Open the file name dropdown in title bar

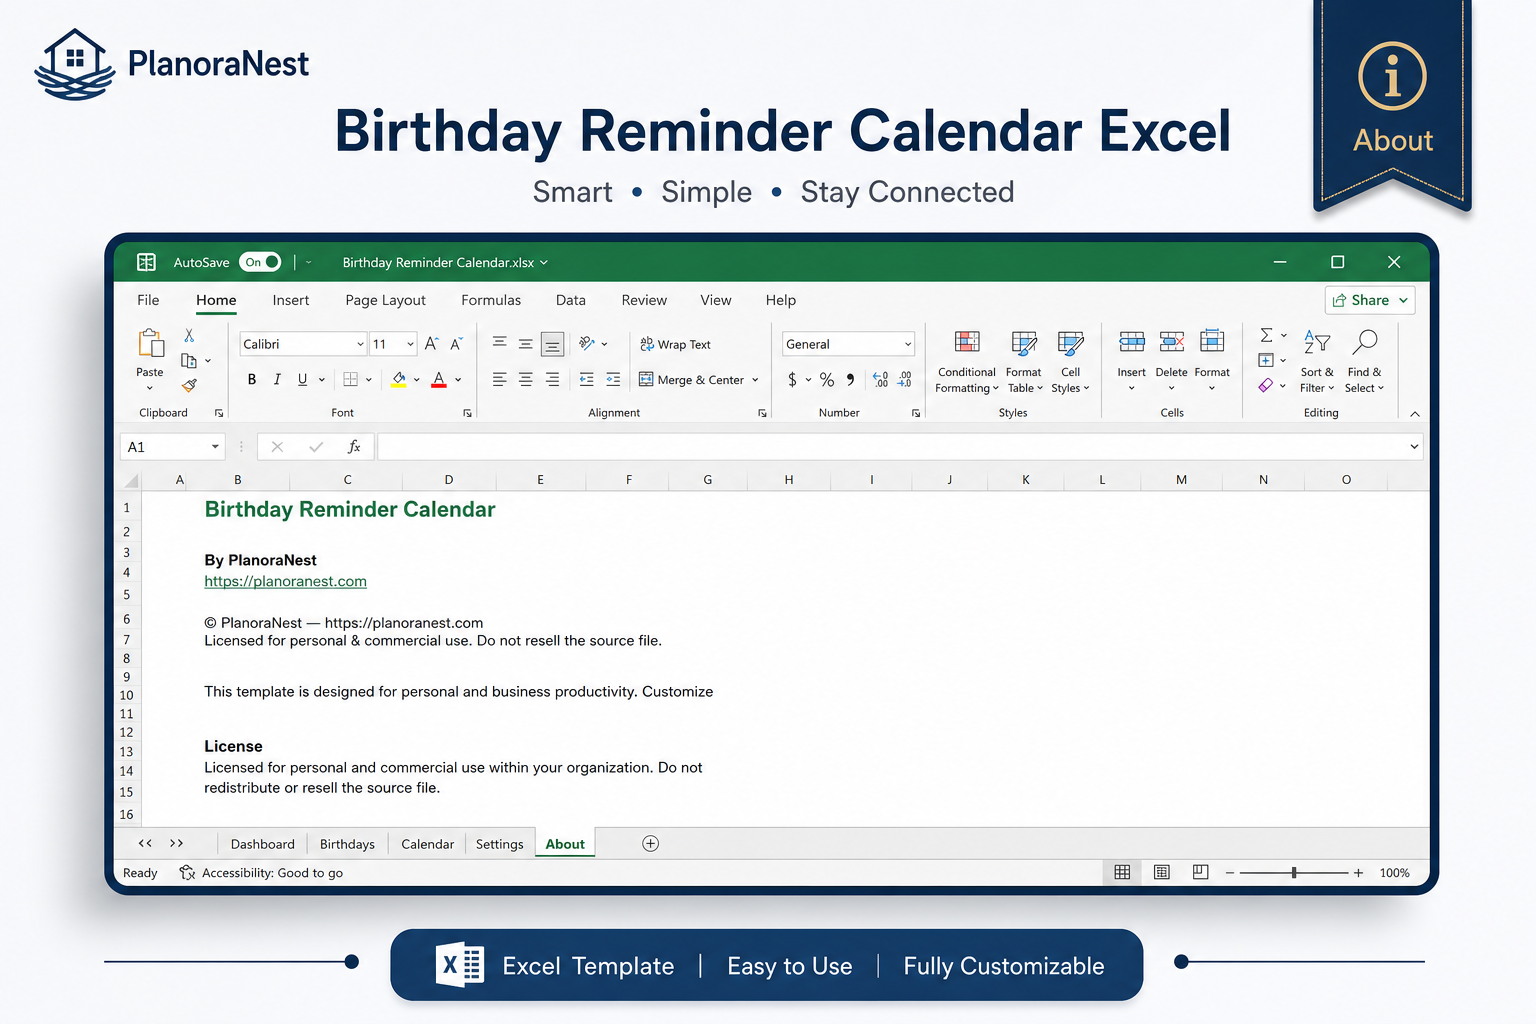point(544,262)
